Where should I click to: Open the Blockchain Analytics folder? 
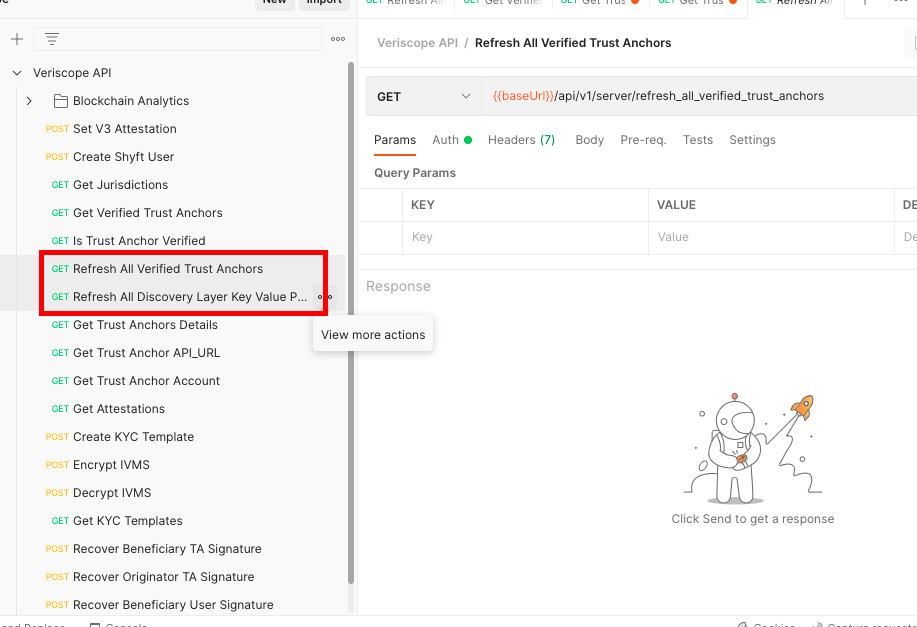(131, 101)
